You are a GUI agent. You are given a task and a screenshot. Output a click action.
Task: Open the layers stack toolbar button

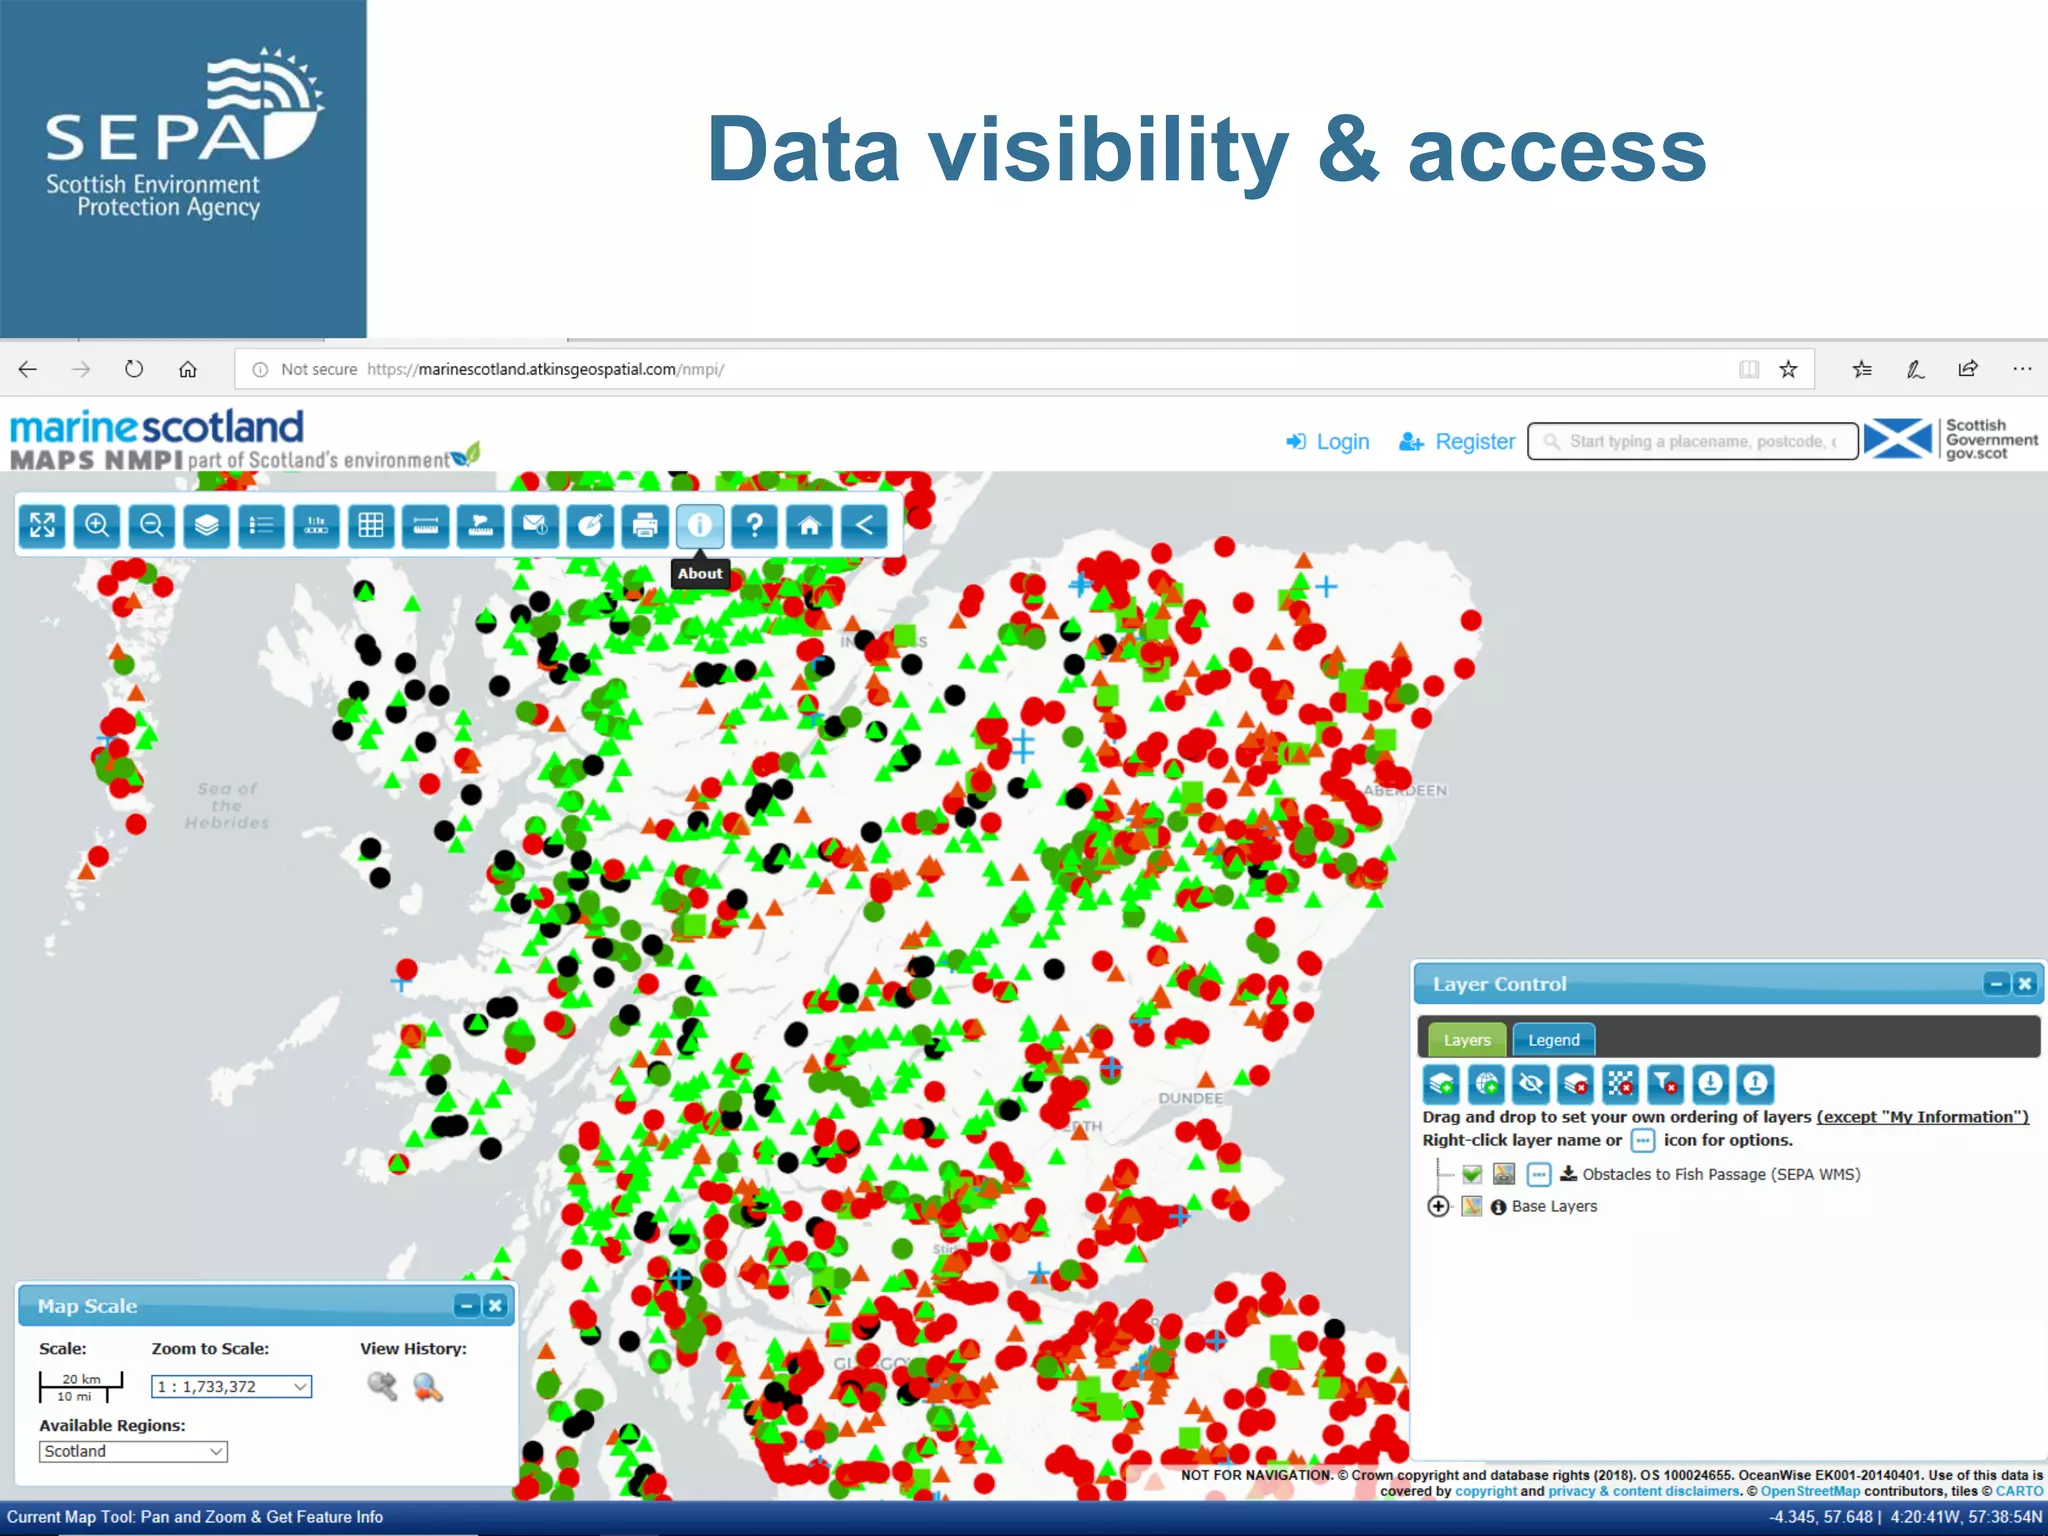[x=206, y=525]
